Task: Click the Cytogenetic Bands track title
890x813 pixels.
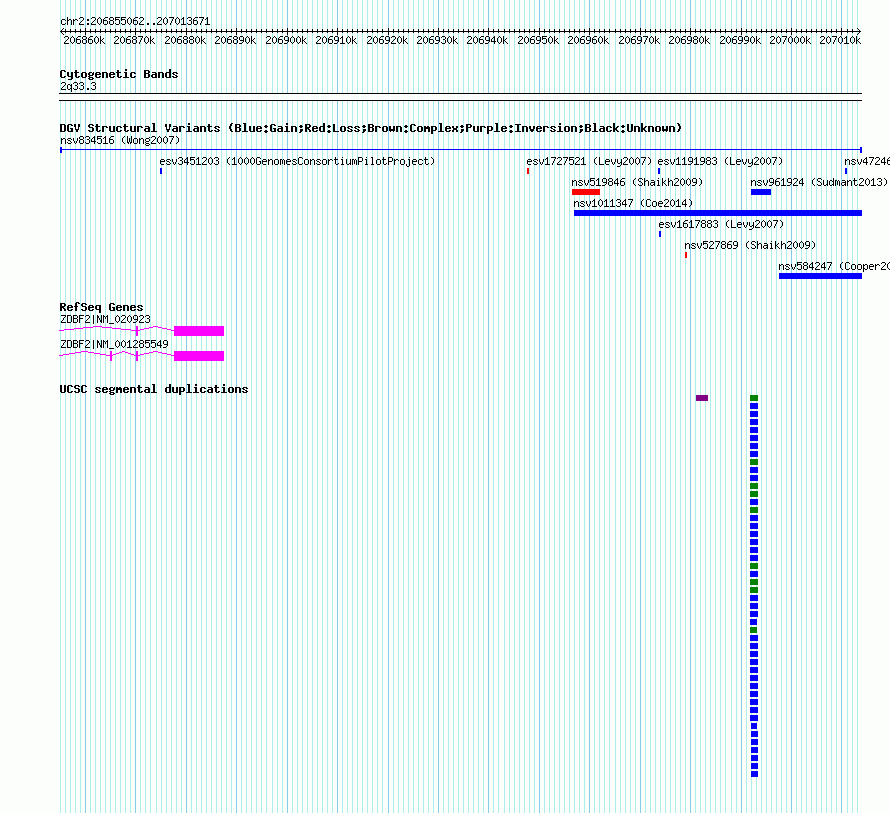Action: [119, 74]
